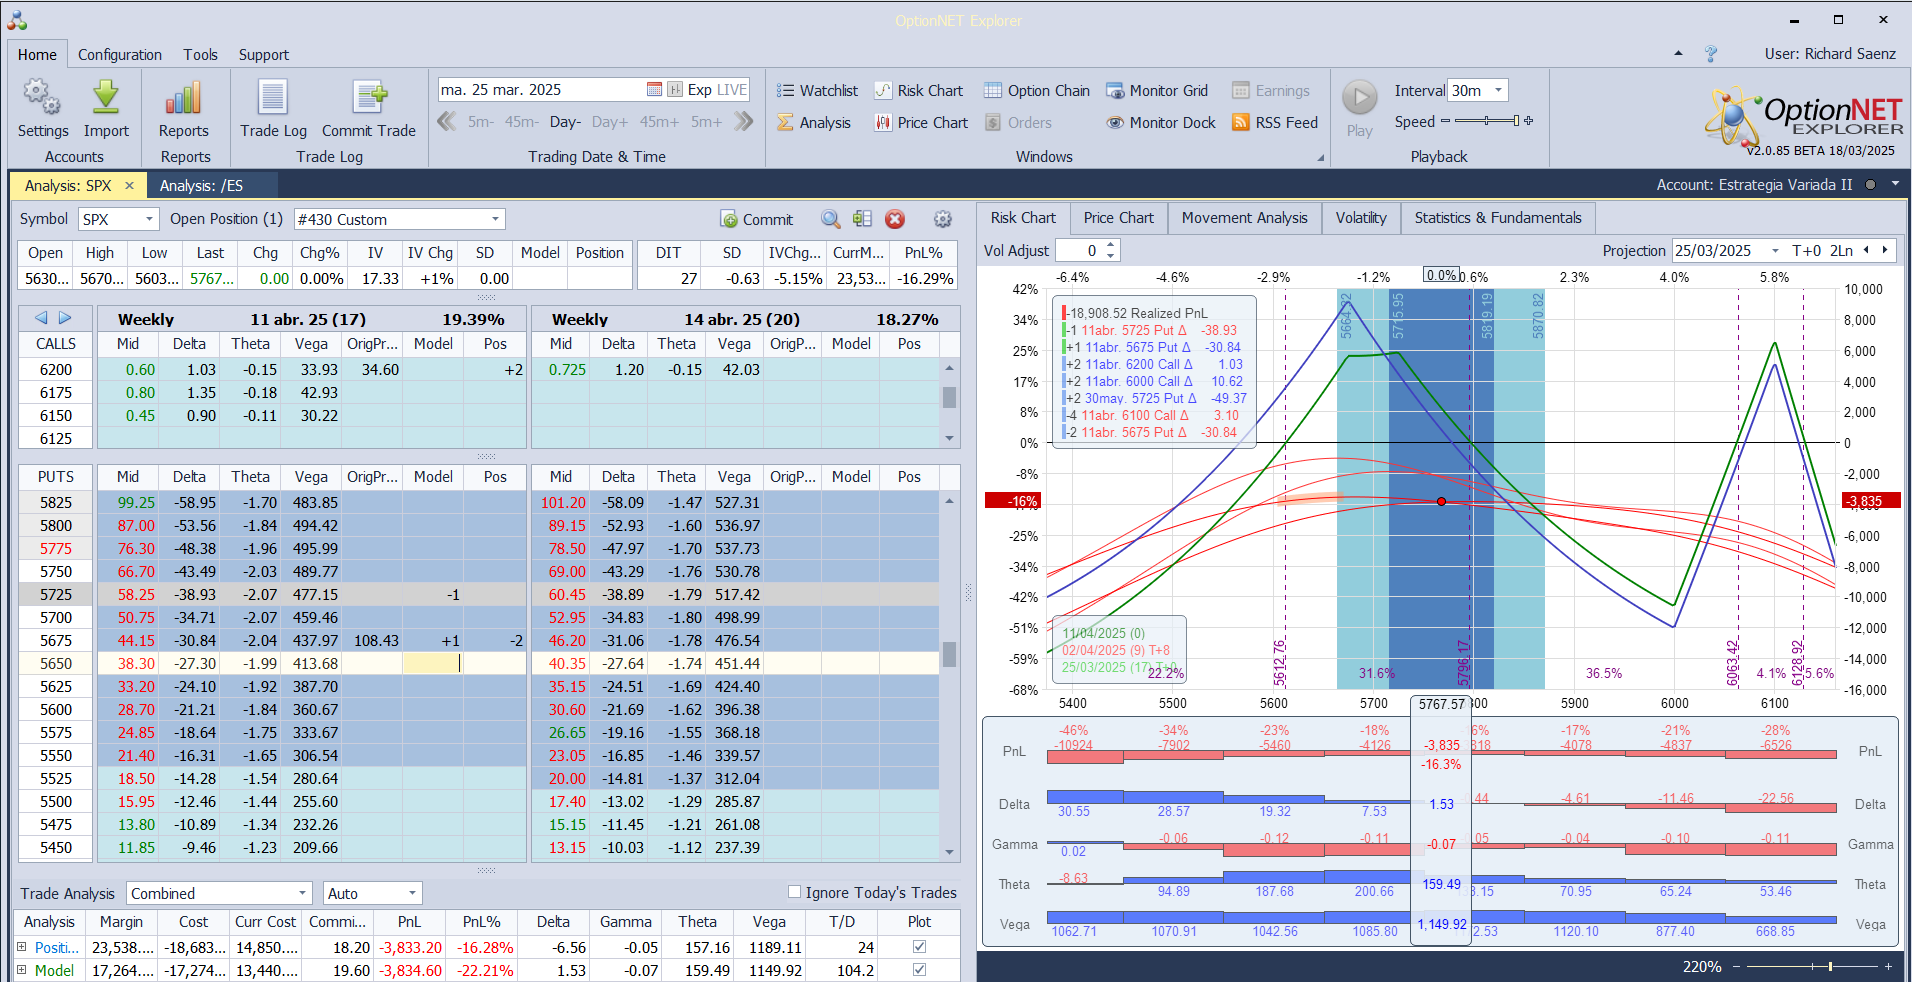The image size is (1912, 982).
Task: Switch to the Price Chart tab
Action: (x=1118, y=218)
